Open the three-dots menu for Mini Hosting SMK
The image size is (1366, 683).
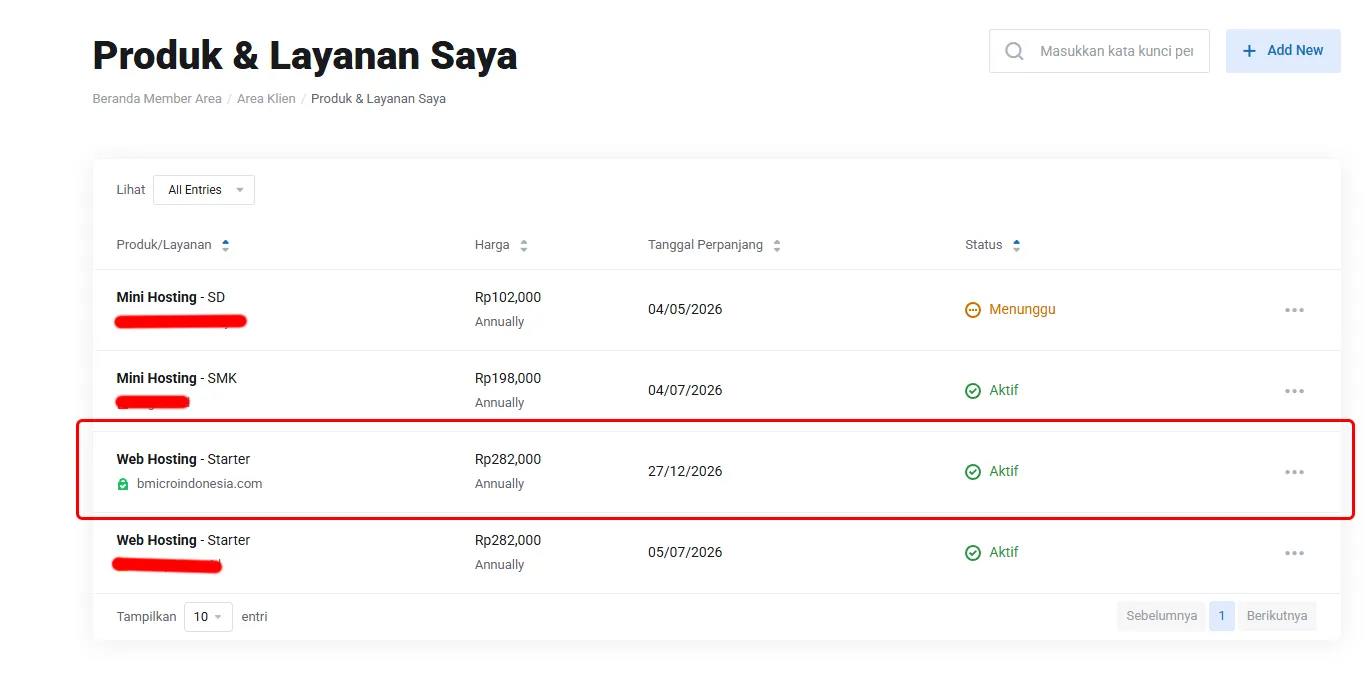tap(1294, 391)
